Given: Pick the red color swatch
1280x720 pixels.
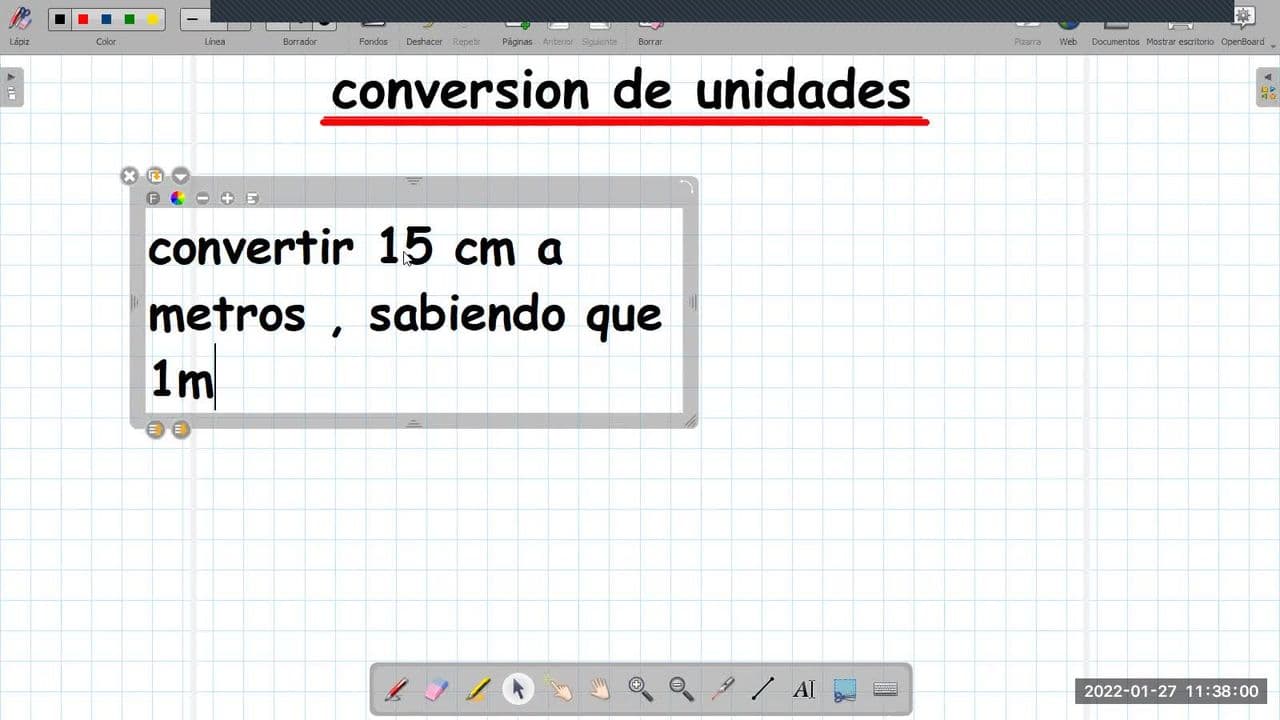Looking at the screenshot, I should (81, 18).
